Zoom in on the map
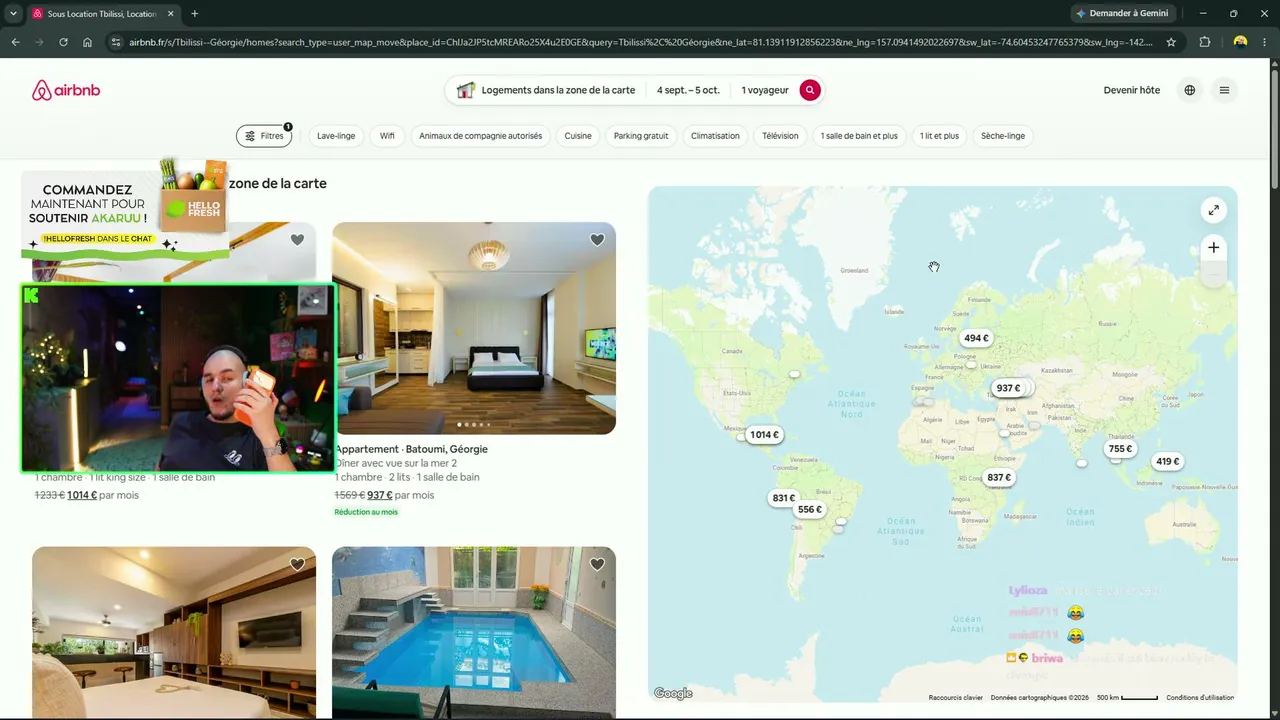Image resolution: width=1280 pixels, height=720 pixels. coord(1213,248)
